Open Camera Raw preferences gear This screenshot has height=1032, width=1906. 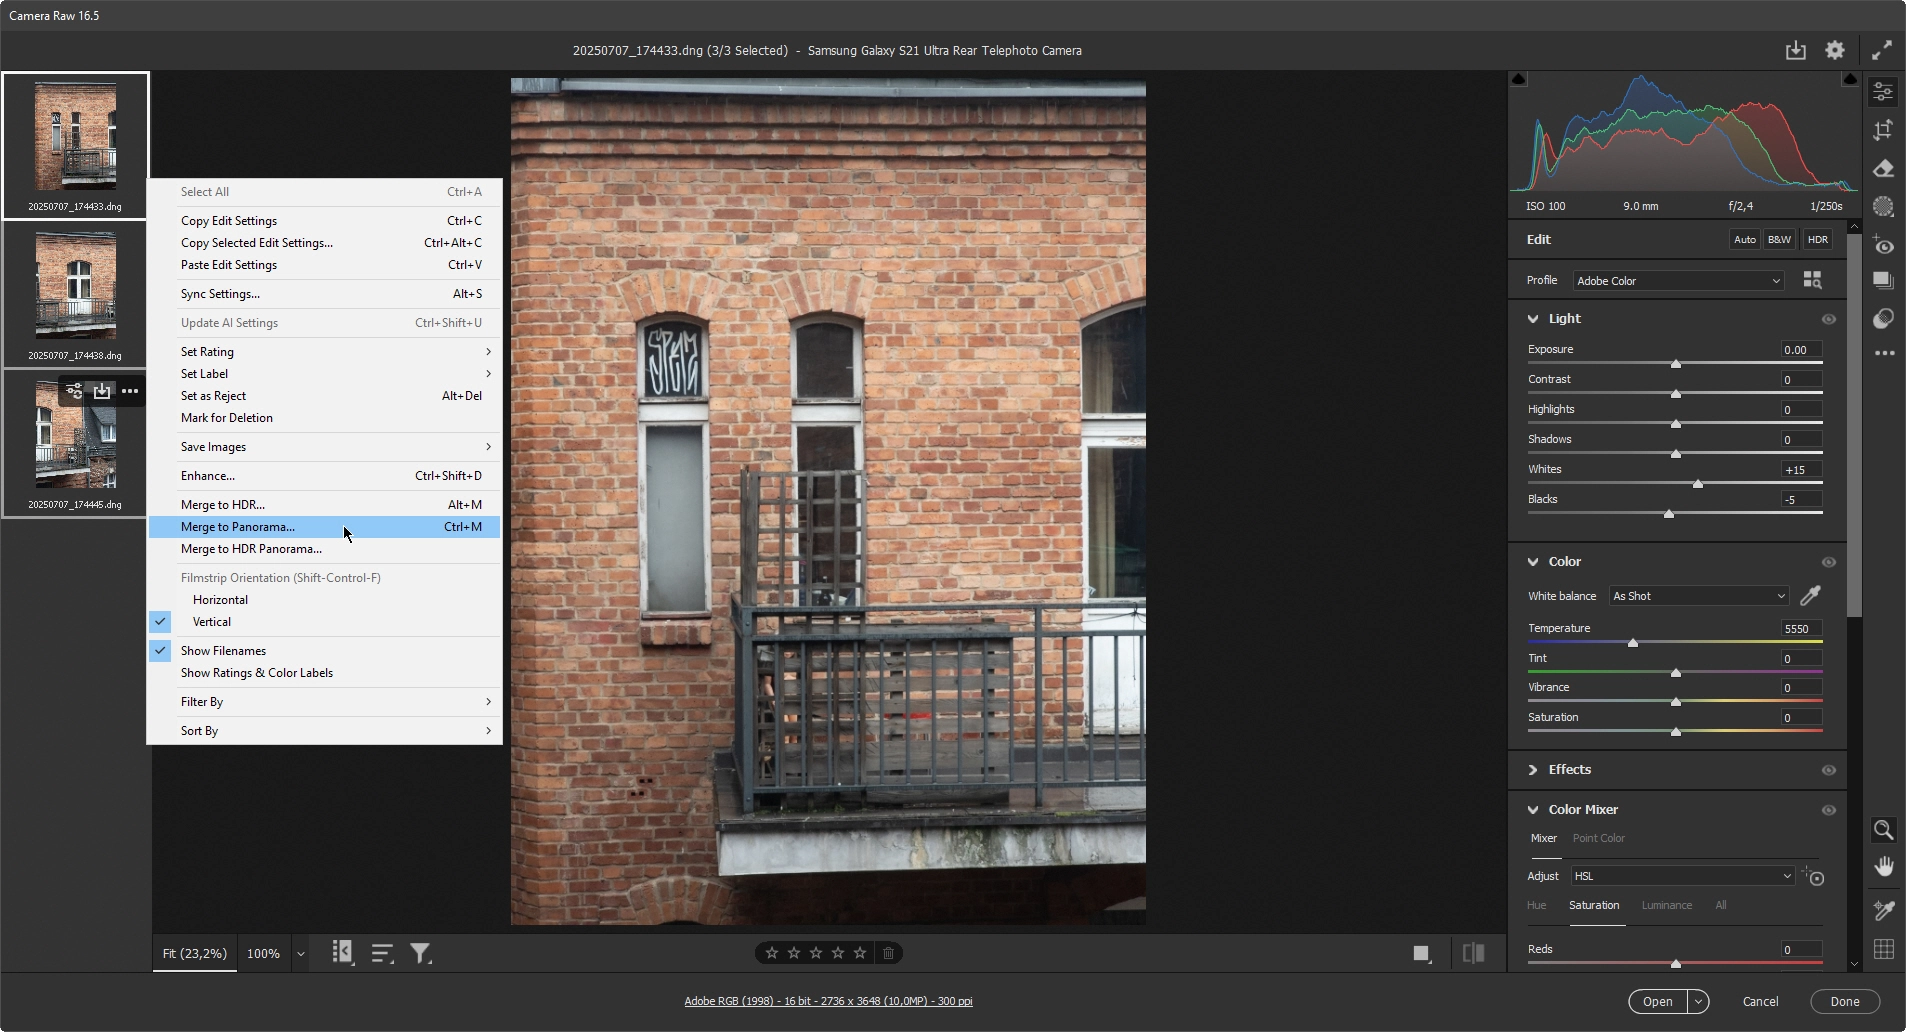coord(1835,50)
